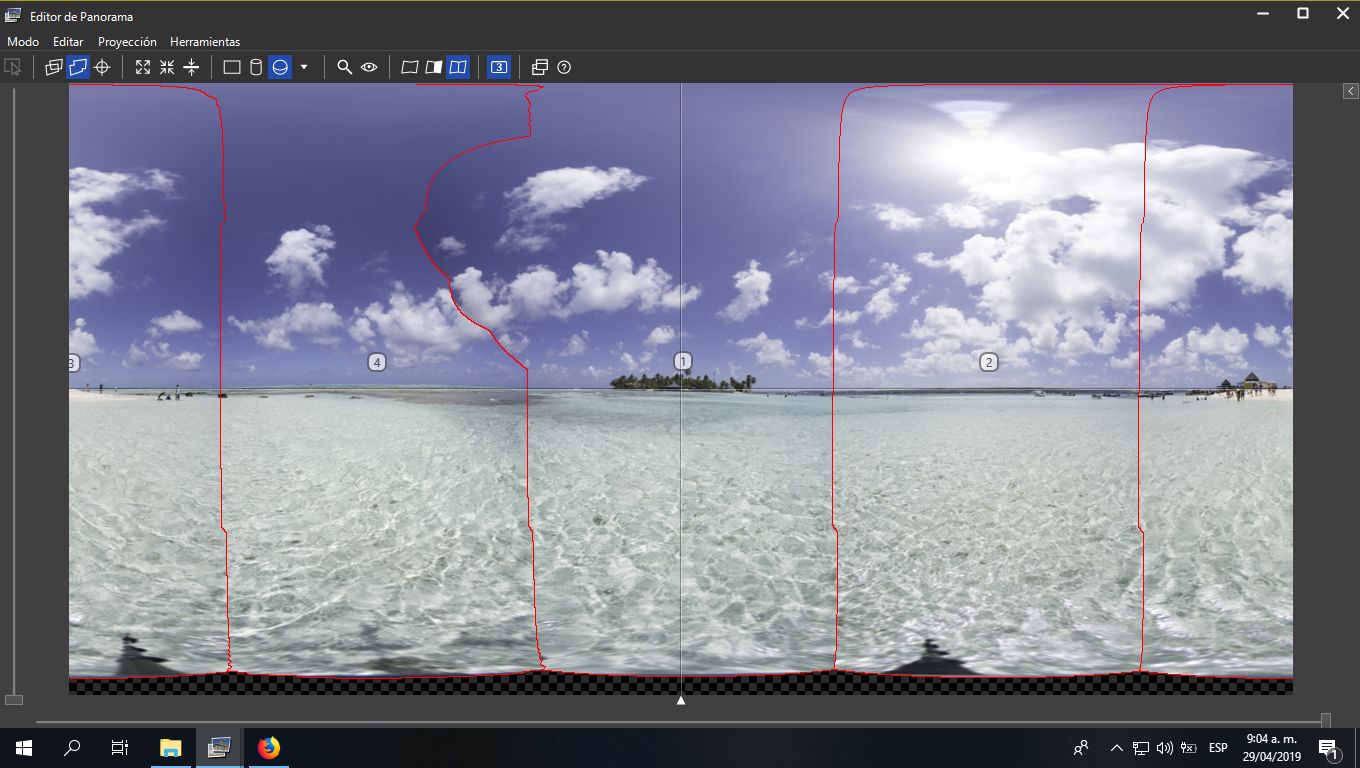Click image number label 4 in panorama
1360x768 pixels.
[x=377, y=362]
